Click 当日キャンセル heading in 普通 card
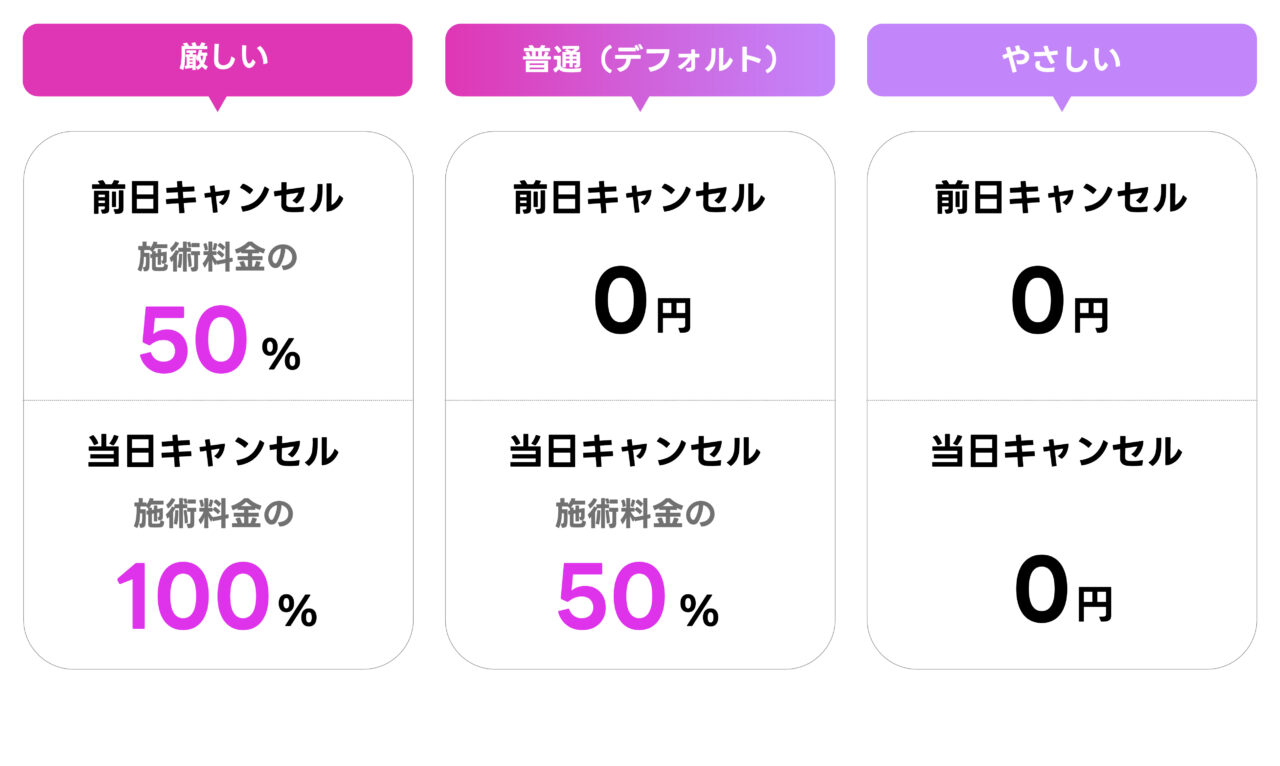The width and height of the screenshot is (1280, 766). click(x=635, y=452)
